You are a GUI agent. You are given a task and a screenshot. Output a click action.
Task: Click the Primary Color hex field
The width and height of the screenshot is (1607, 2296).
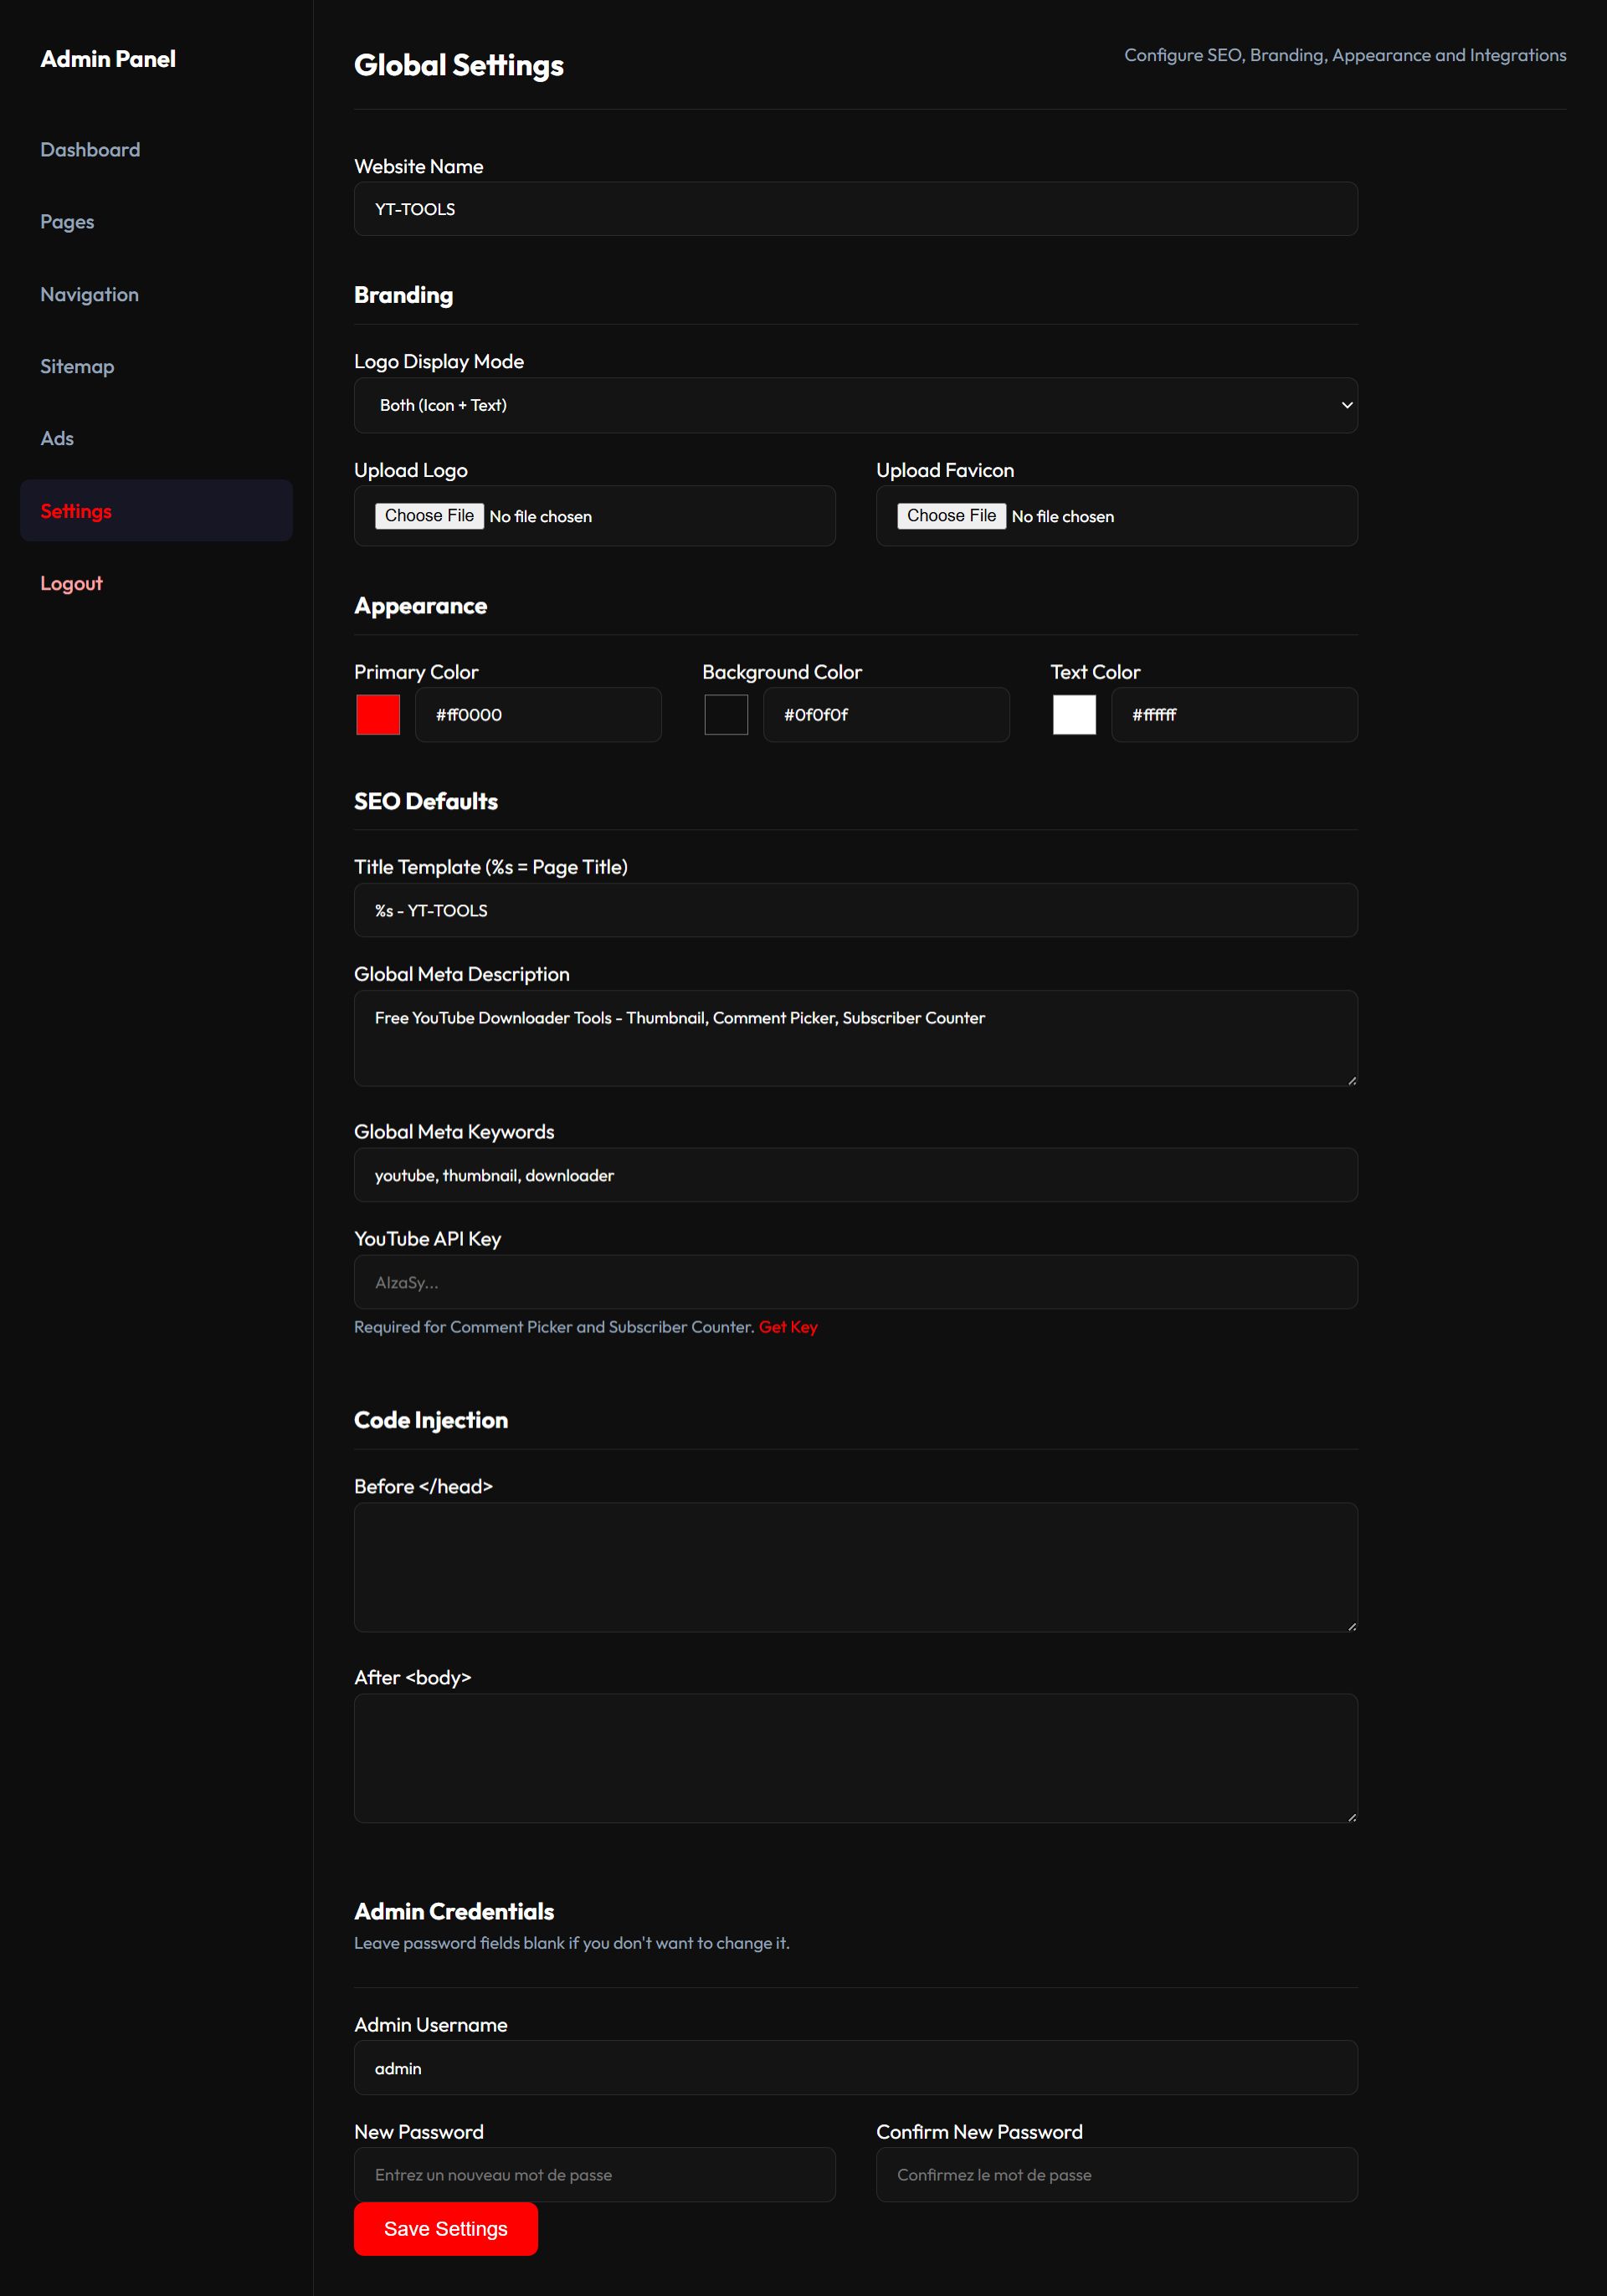point(538,715)
